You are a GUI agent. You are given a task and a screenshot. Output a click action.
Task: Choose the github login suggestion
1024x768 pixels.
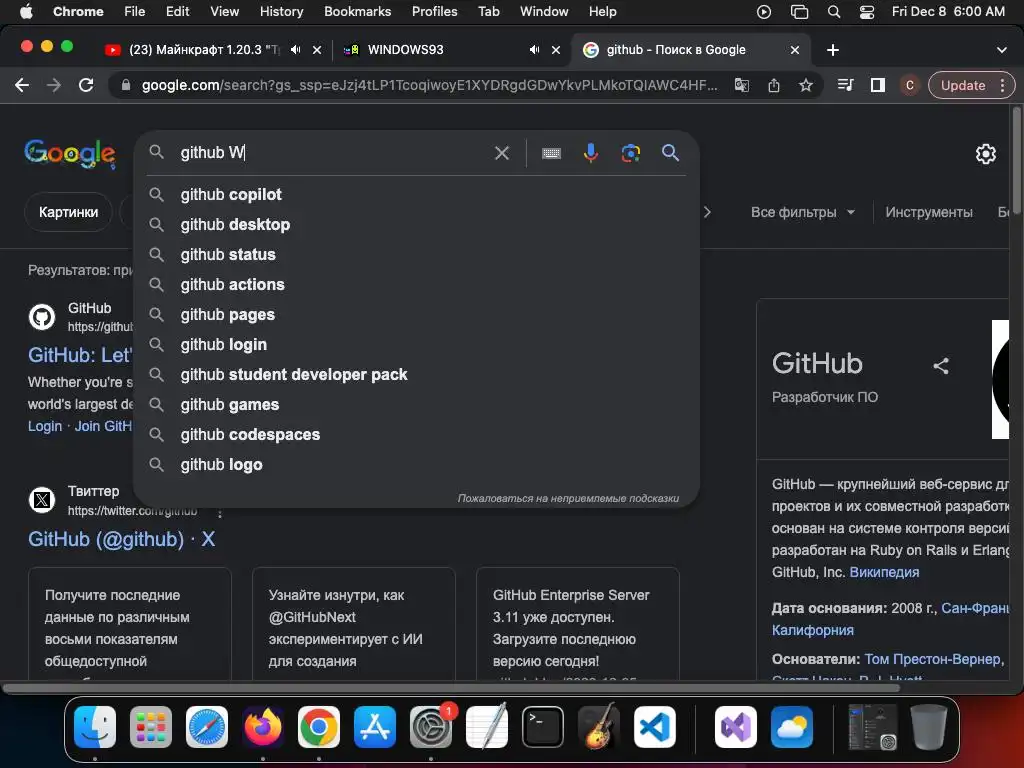416,345
